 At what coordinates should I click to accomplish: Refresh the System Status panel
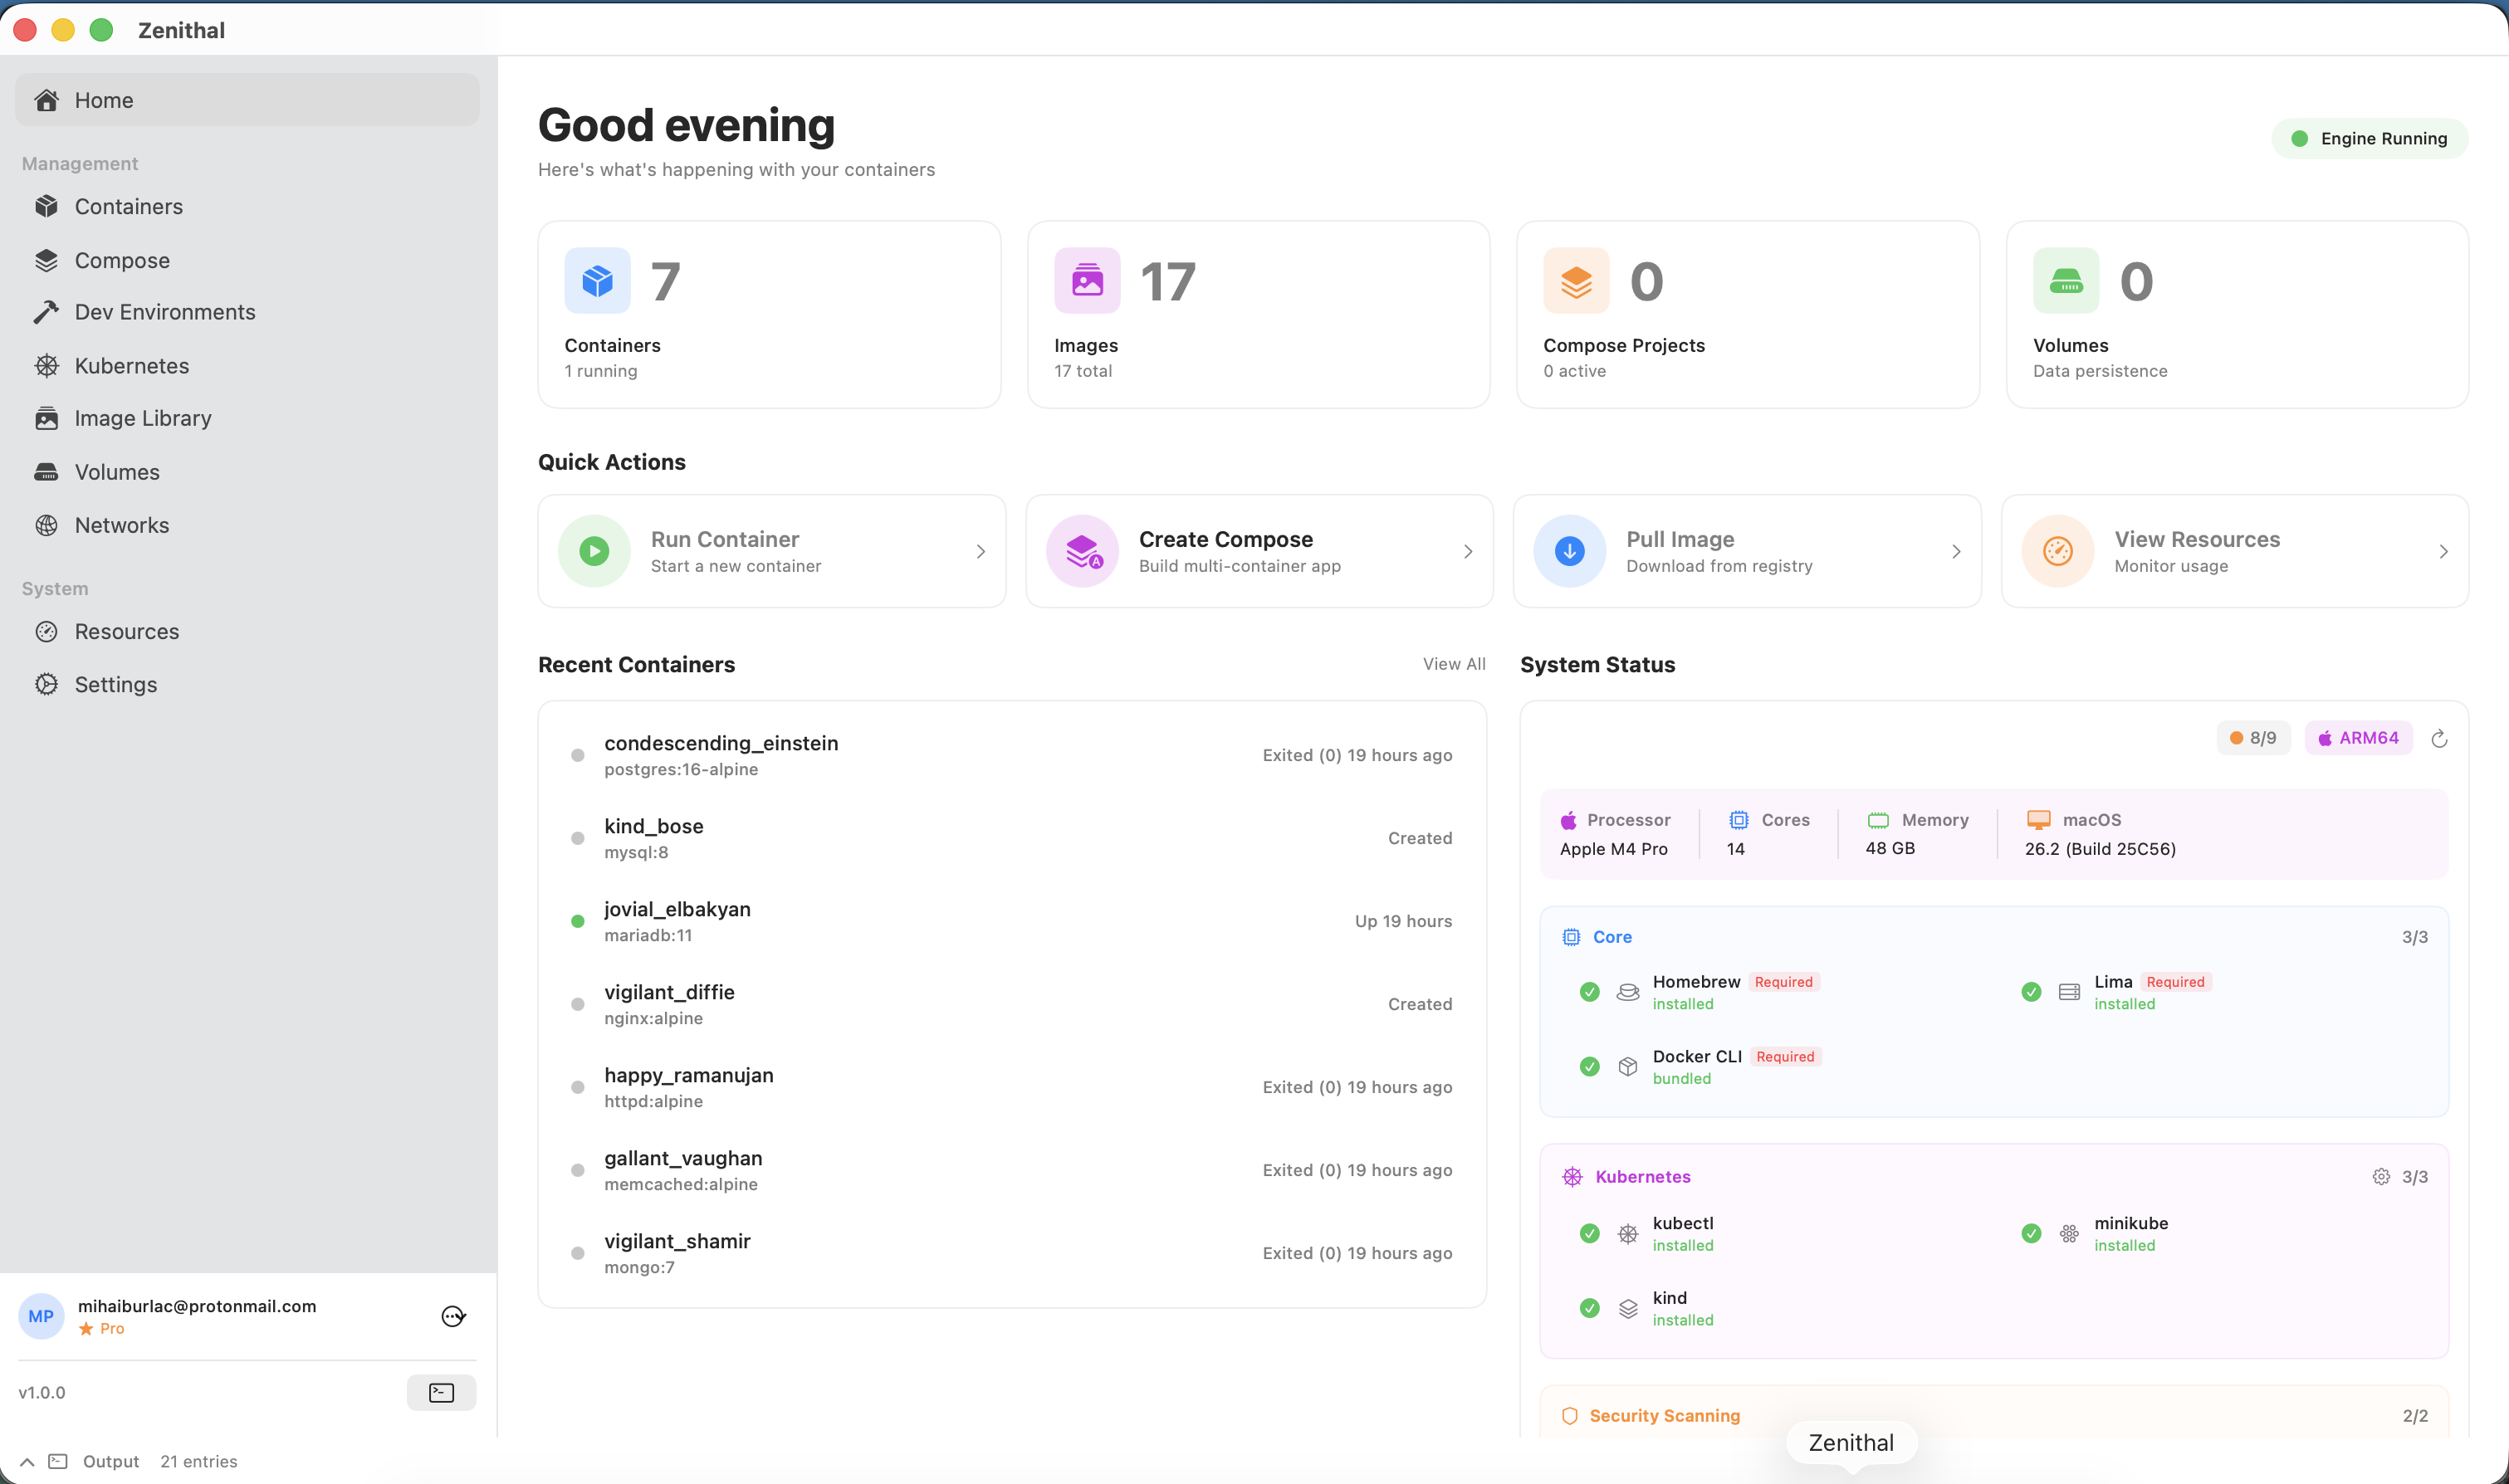coord(2440,738)
